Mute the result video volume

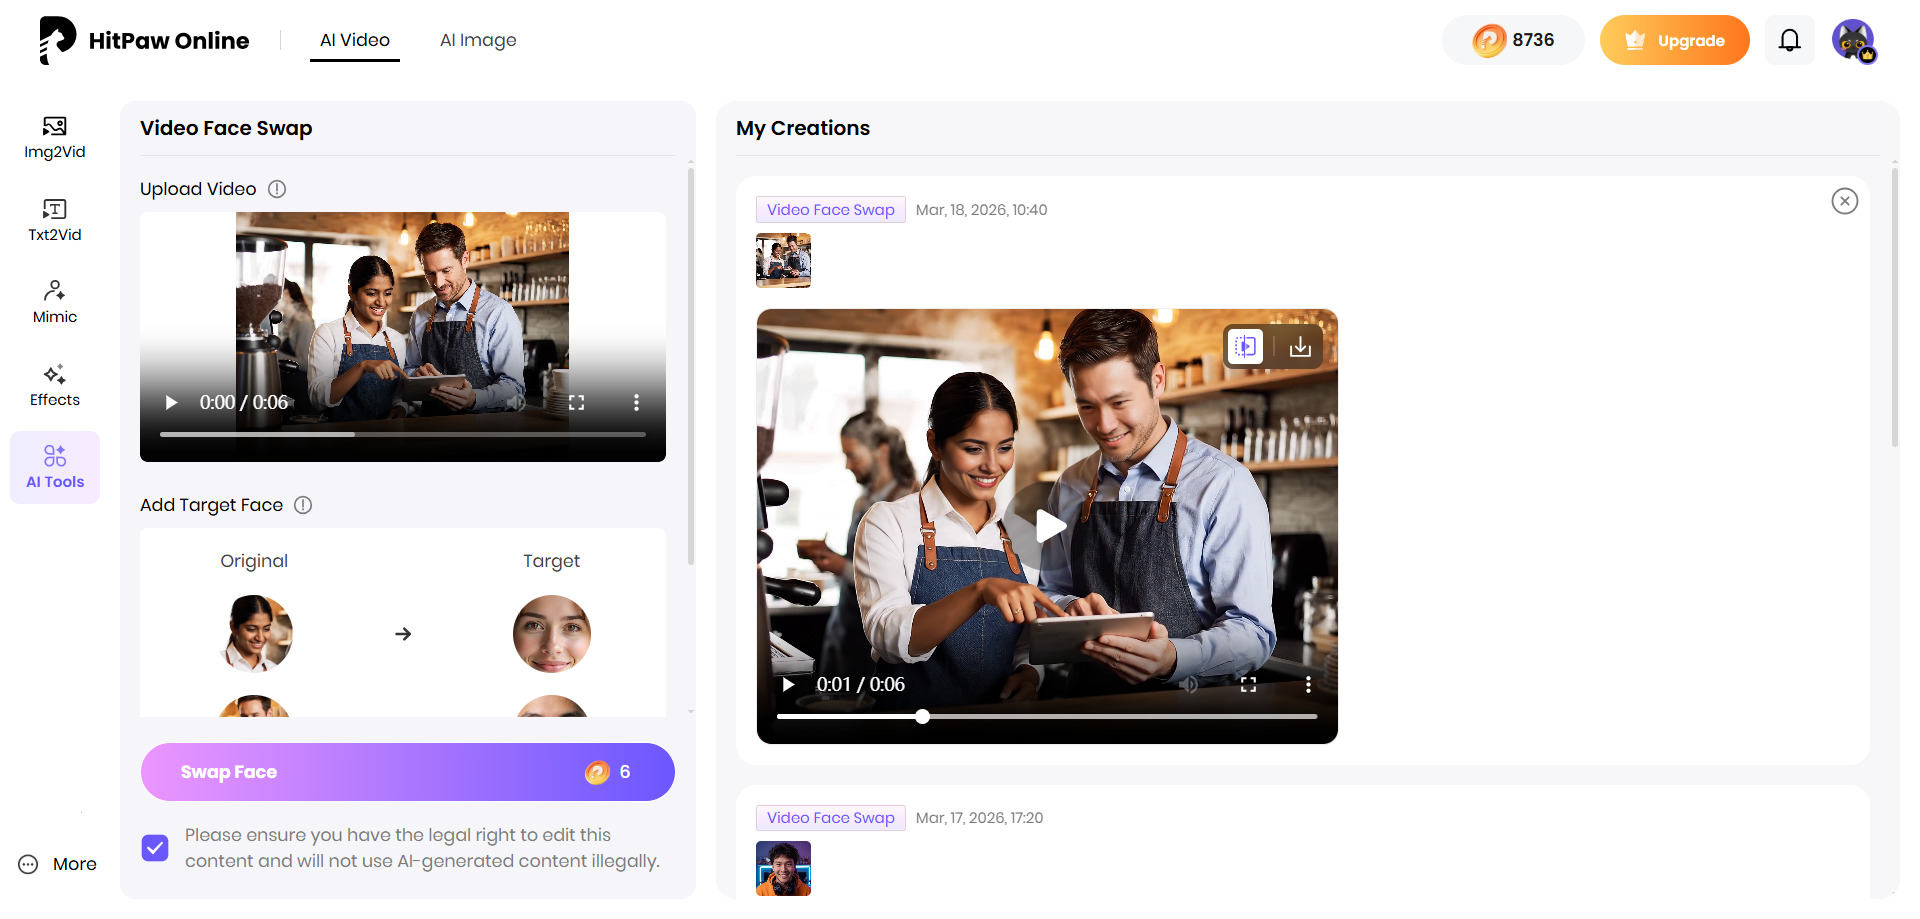pyautogui.click(x=1189, y=685)
